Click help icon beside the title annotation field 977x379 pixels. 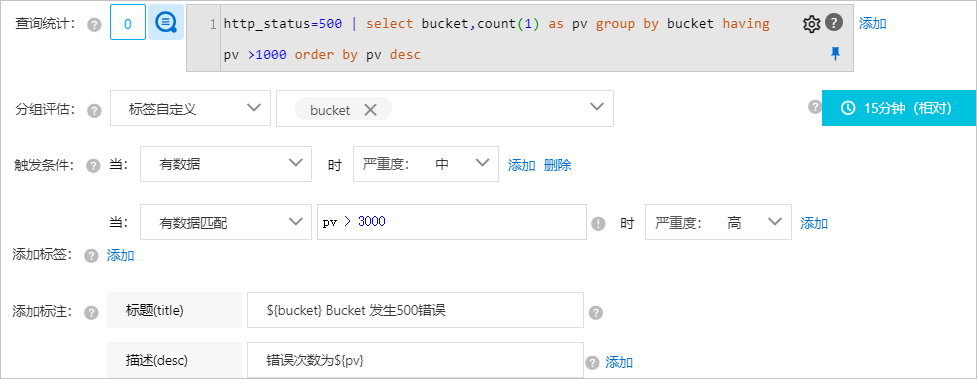click(x=596, y=312)
